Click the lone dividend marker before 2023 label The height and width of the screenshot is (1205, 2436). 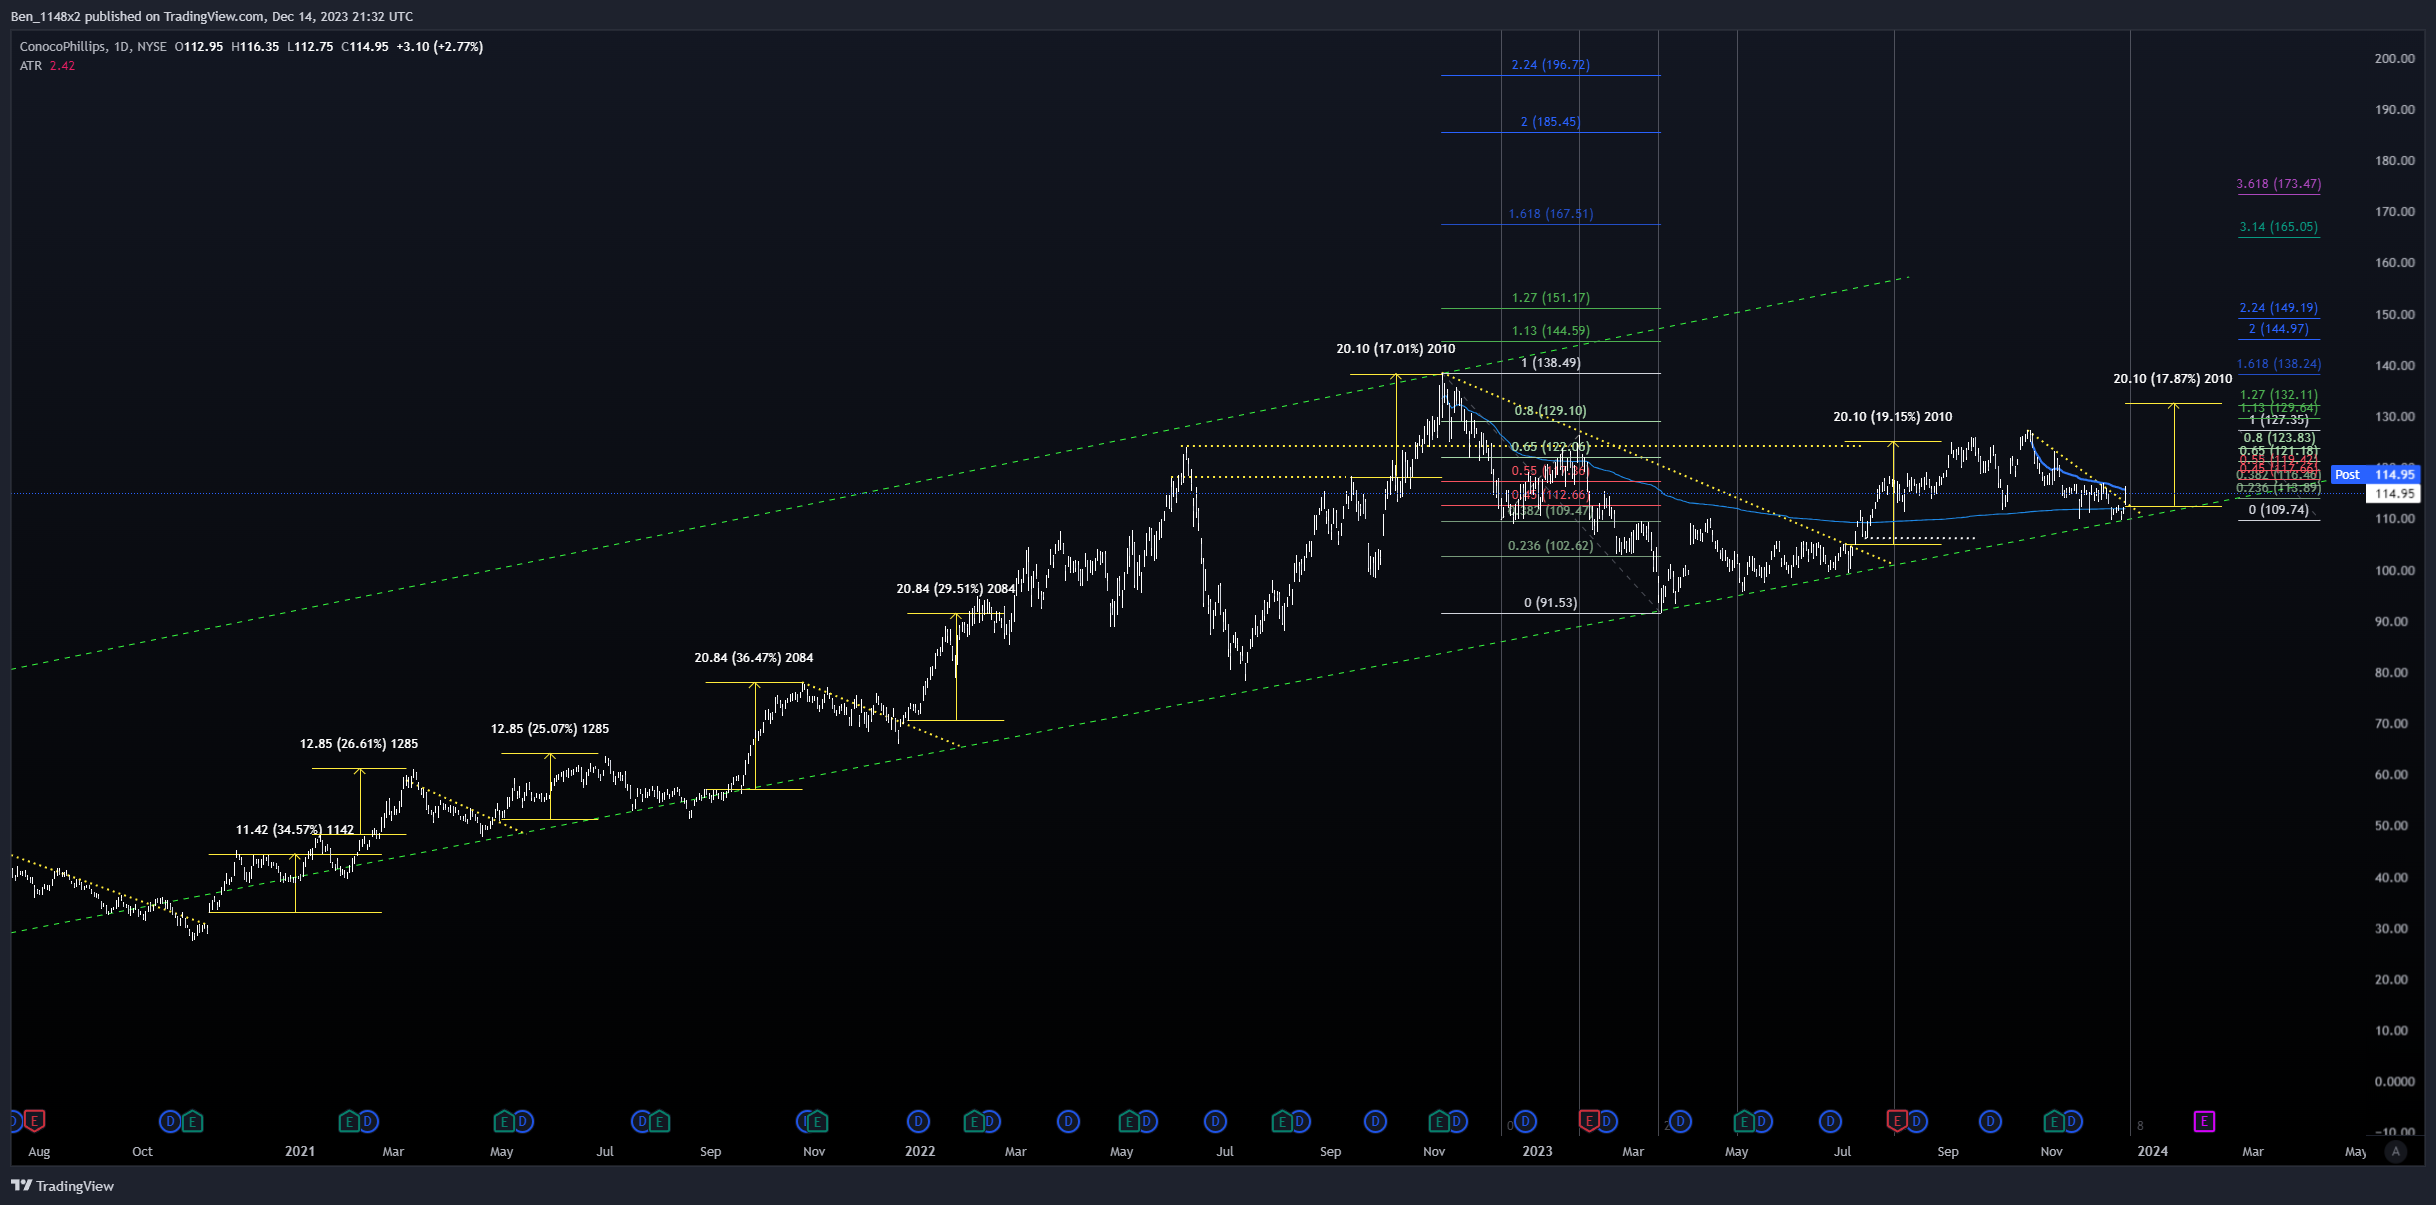pos(1525,1121)
